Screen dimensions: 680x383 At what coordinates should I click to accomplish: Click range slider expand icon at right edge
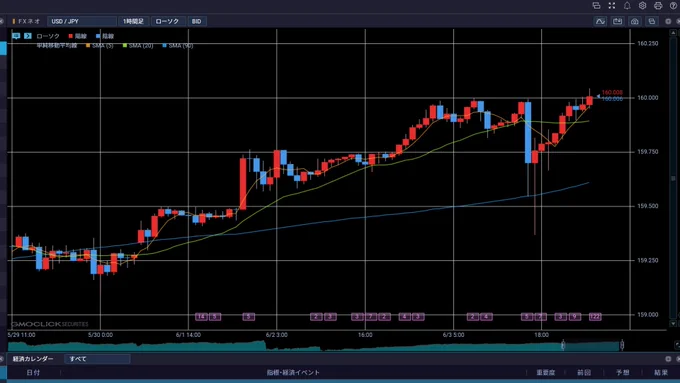pyautogui.click(x=677, y=345)
